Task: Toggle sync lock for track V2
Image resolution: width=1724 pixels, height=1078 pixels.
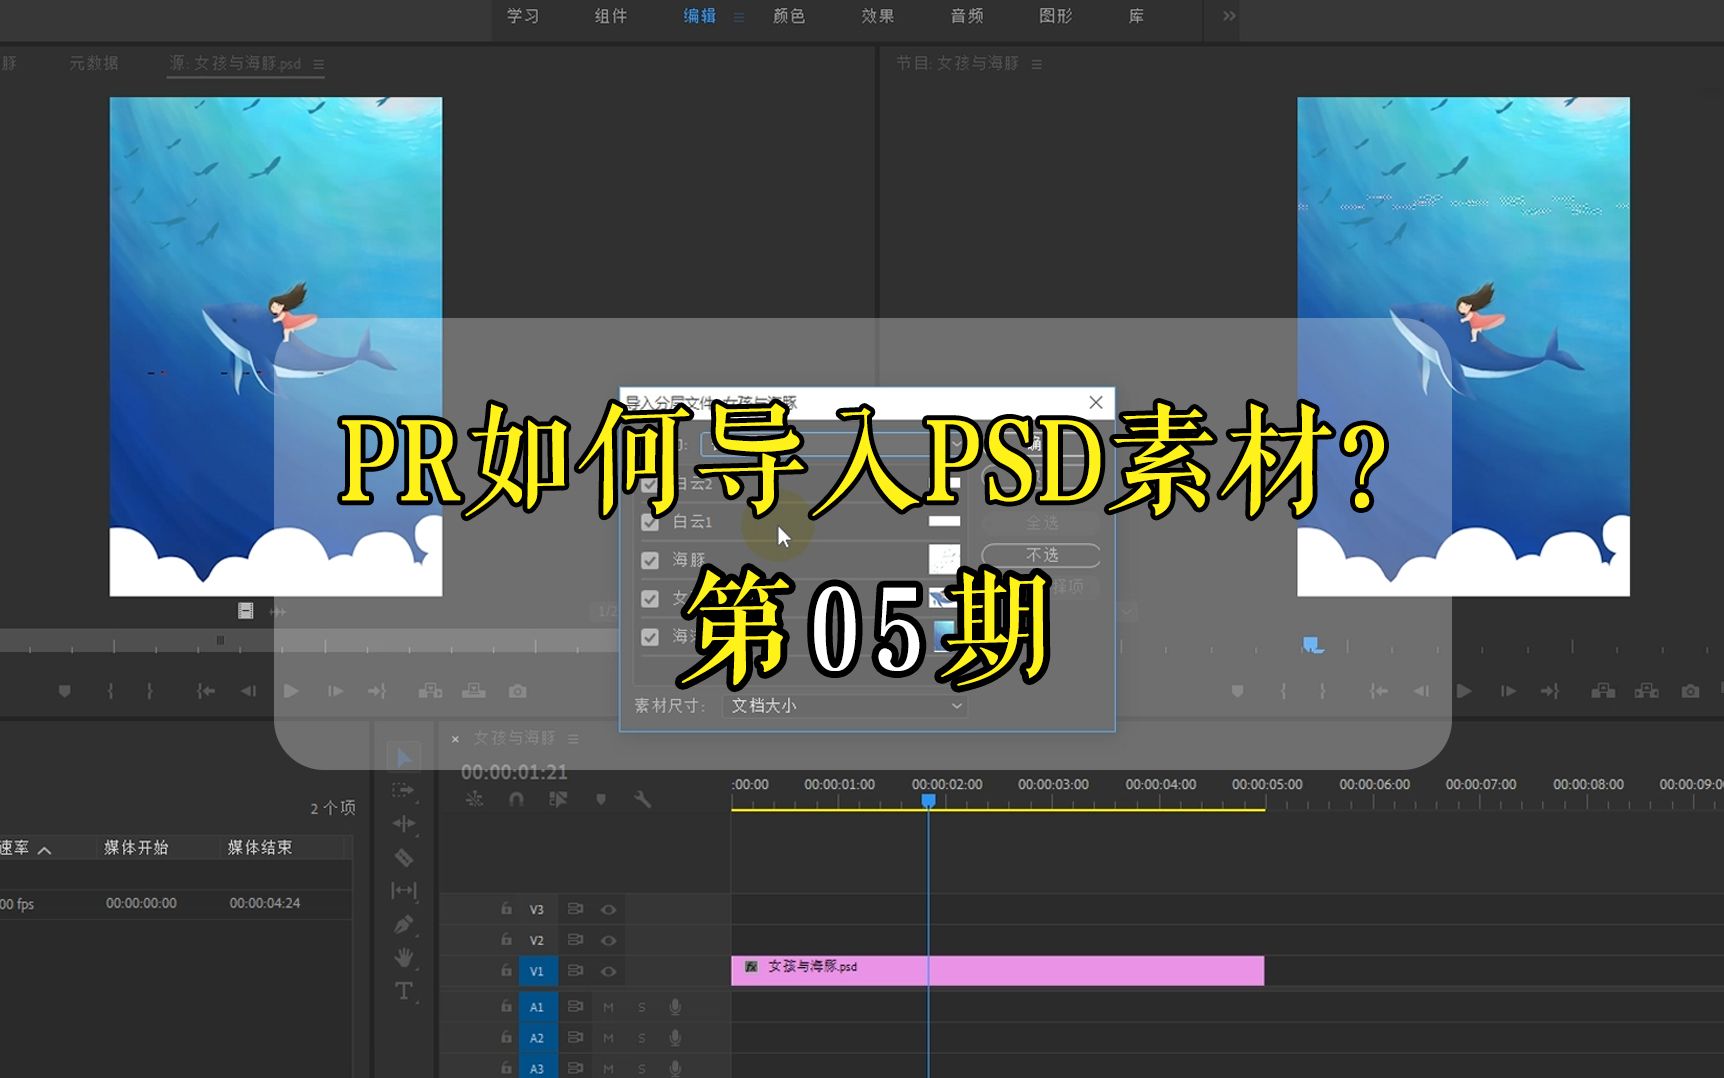Action: [x=575, y=940]
